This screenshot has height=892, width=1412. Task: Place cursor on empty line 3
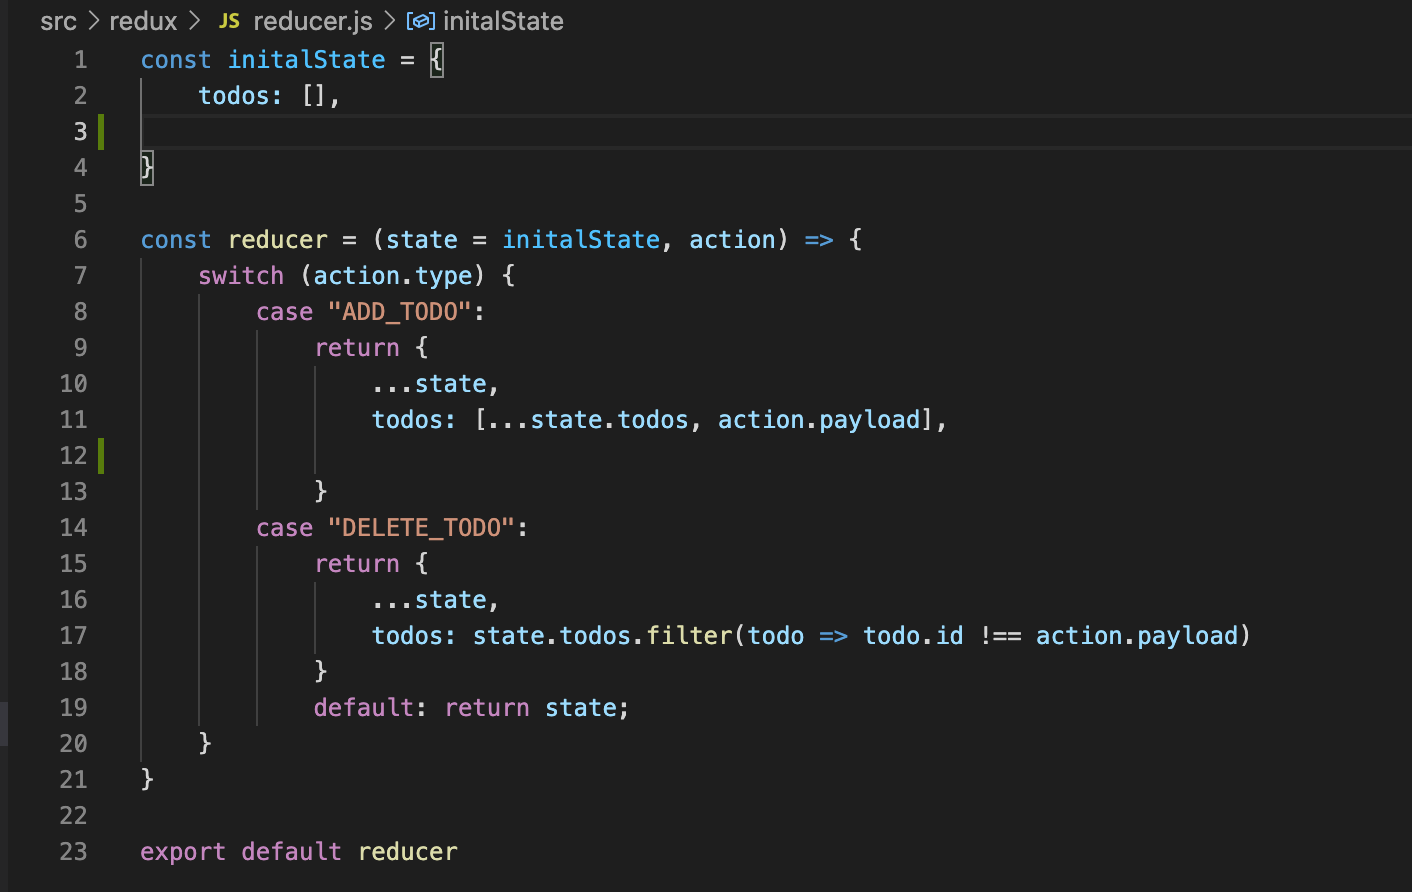click(x=775, y=132)
